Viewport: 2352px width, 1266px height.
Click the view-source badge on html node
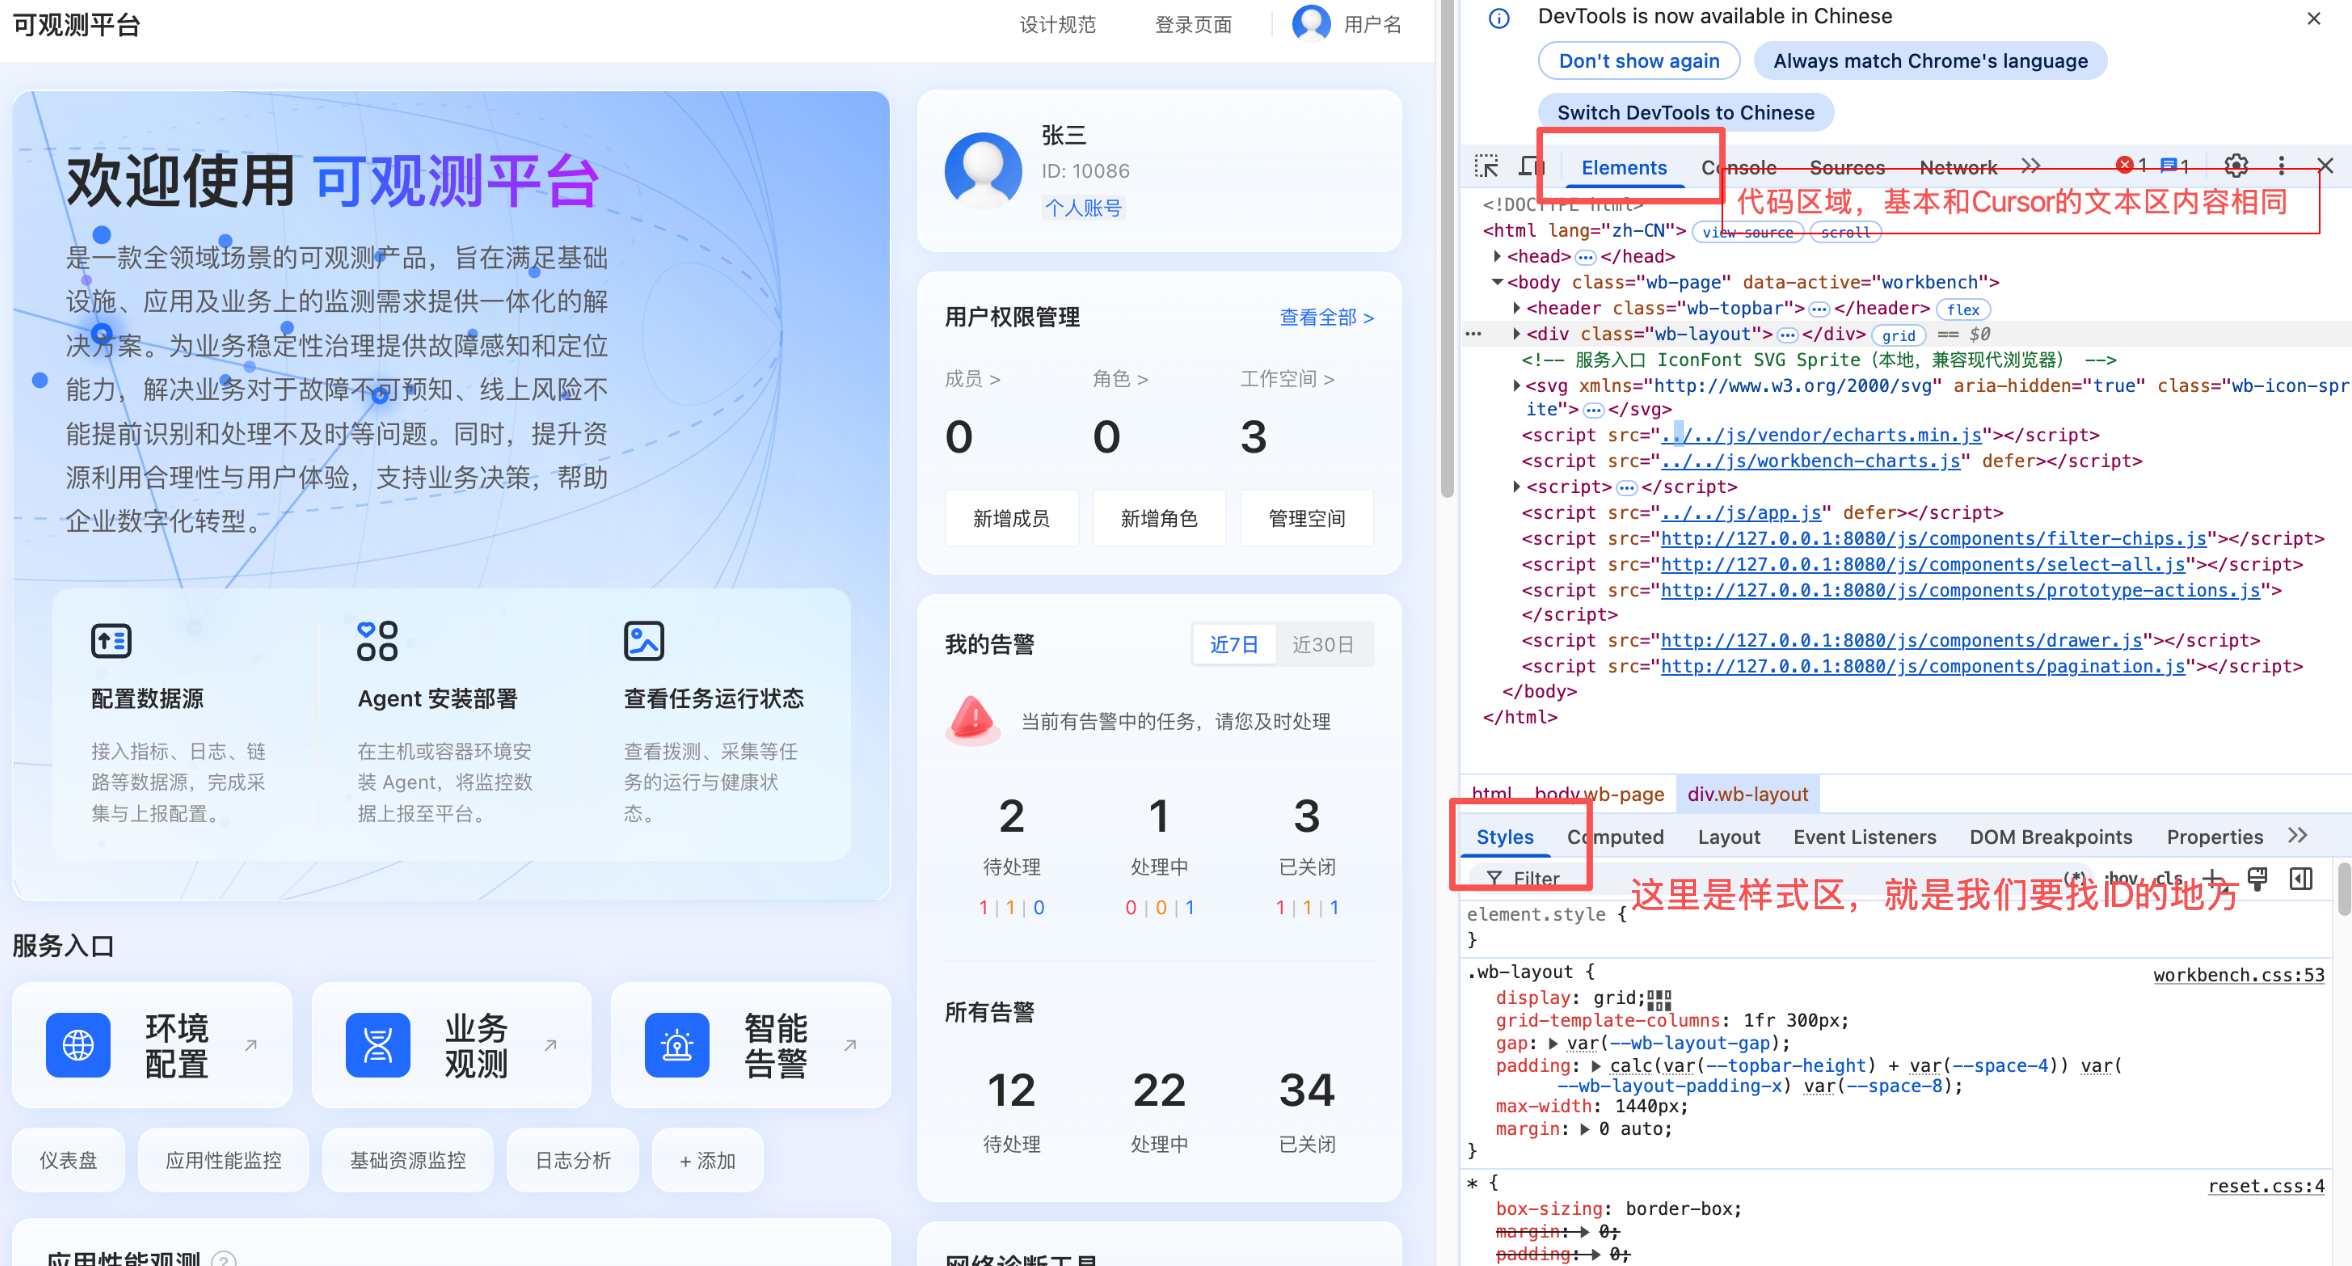coord(1748,232)
